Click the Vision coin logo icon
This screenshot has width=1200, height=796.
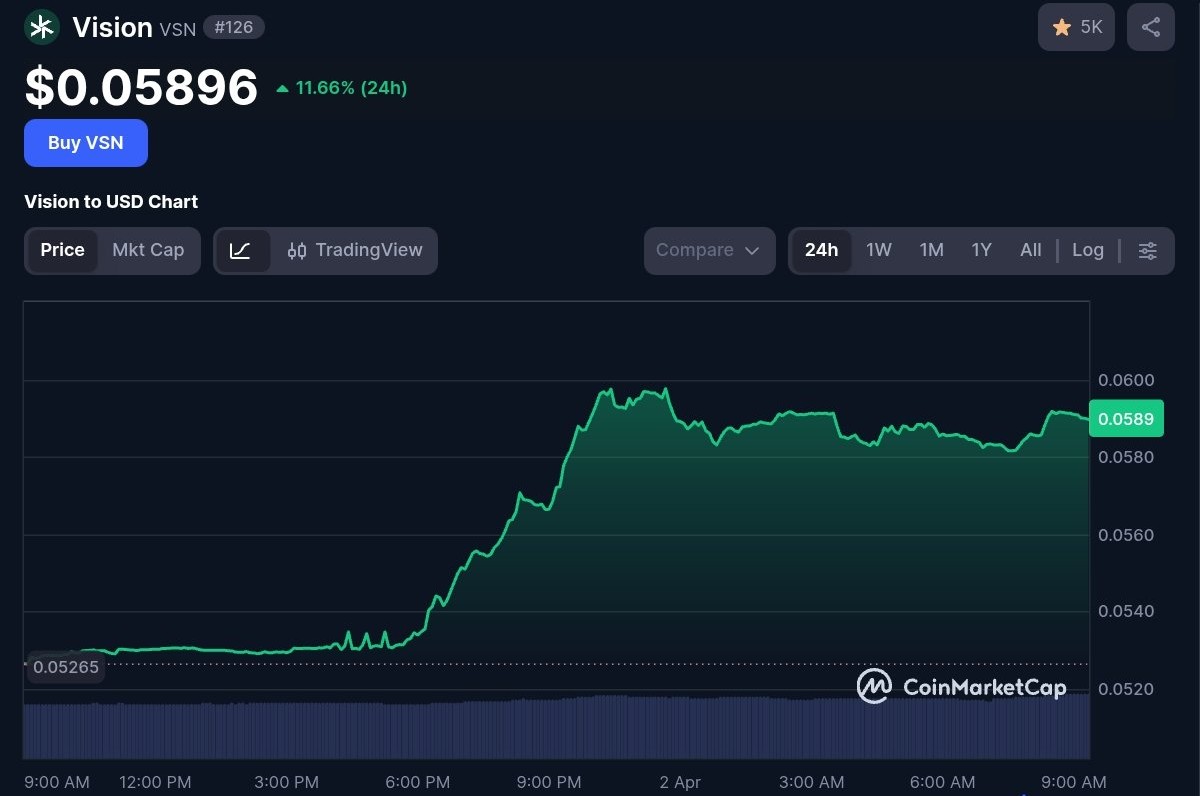[x=42, y=27]
